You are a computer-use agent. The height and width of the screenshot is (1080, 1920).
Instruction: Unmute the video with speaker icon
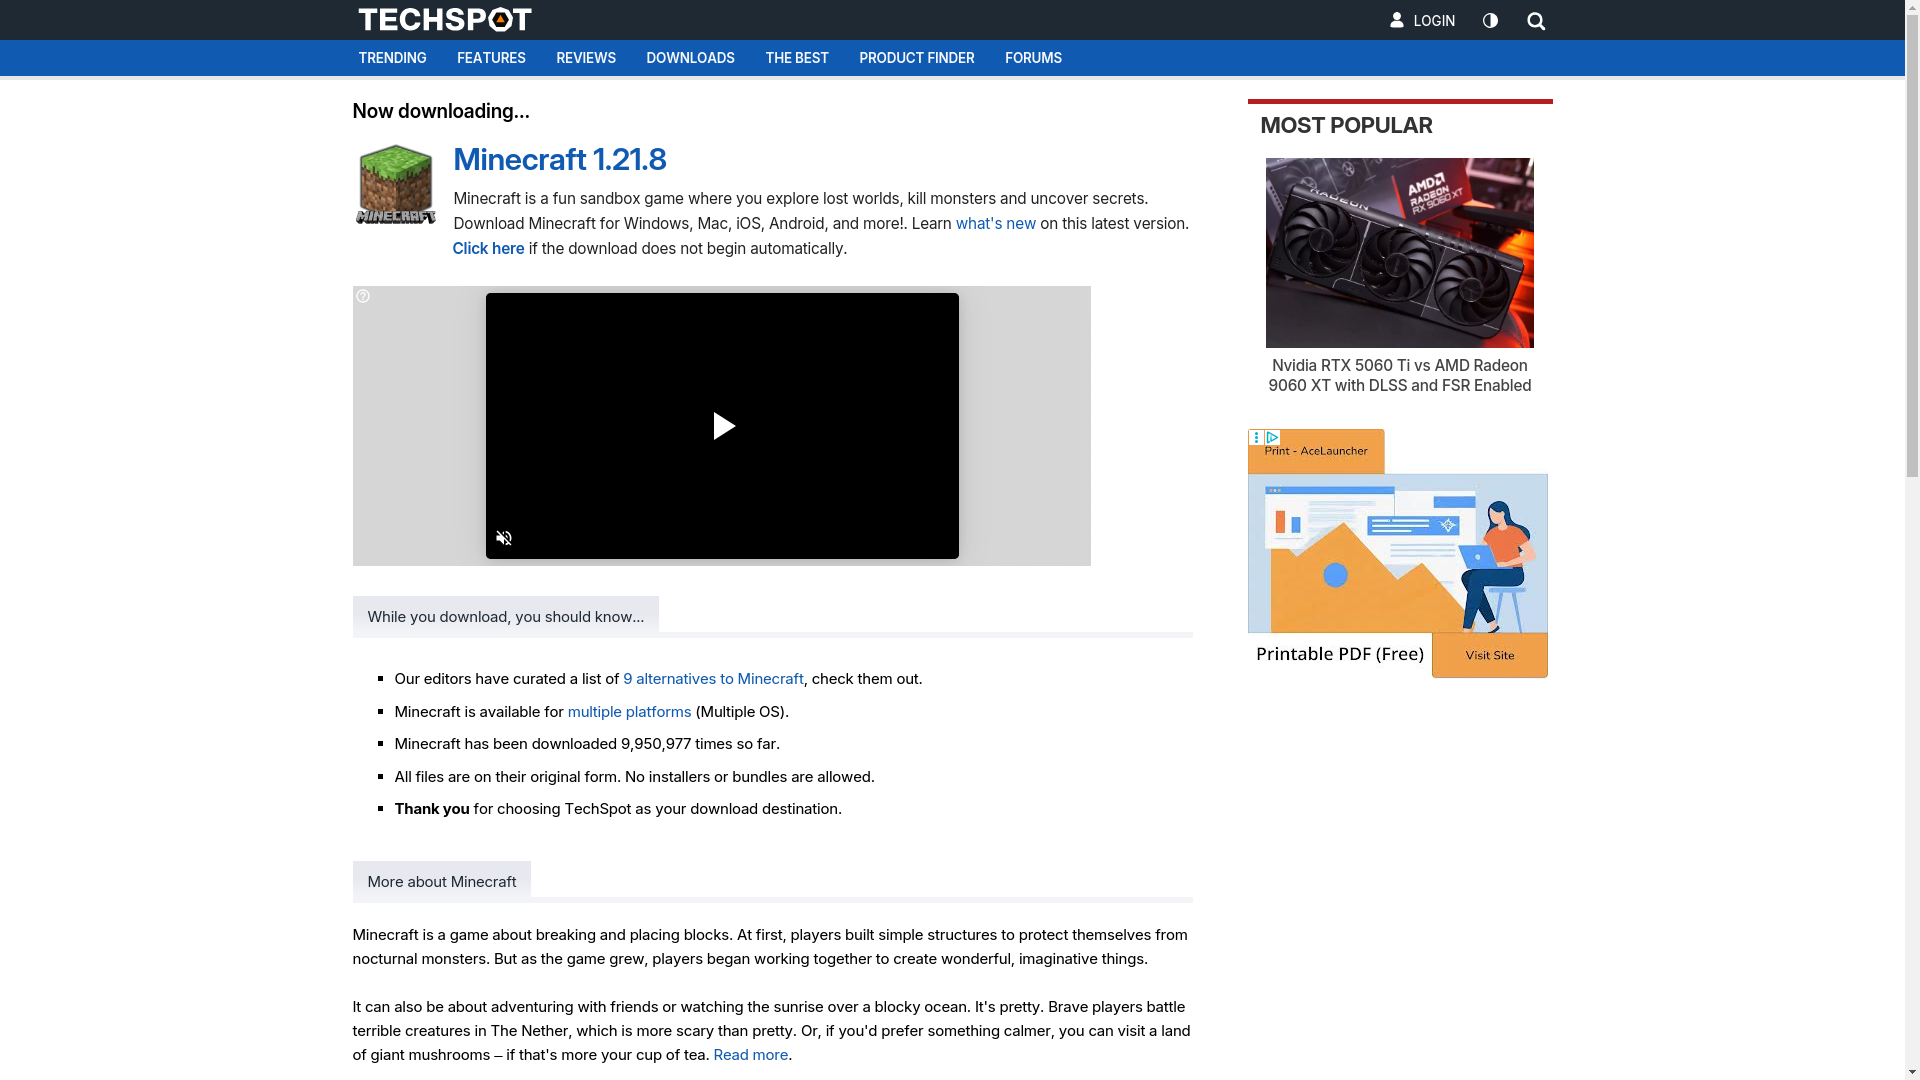click(504, 538)
